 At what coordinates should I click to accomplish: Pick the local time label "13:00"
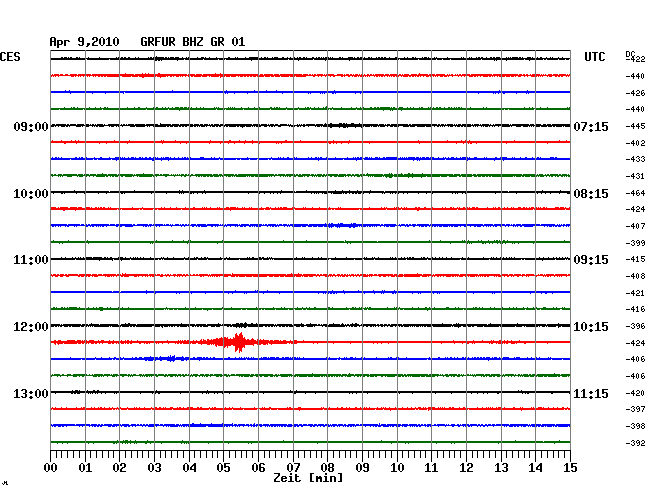[x=31, y=393]
